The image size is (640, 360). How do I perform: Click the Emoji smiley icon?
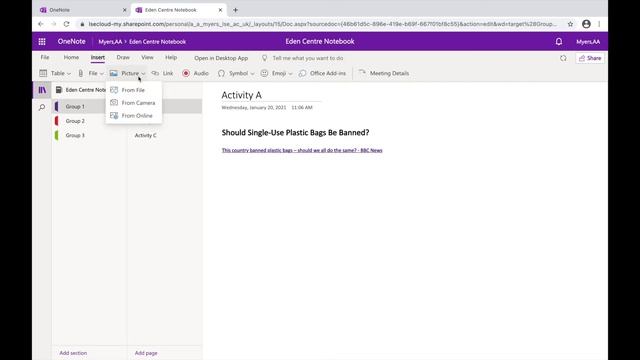click(x=264, y=73)
